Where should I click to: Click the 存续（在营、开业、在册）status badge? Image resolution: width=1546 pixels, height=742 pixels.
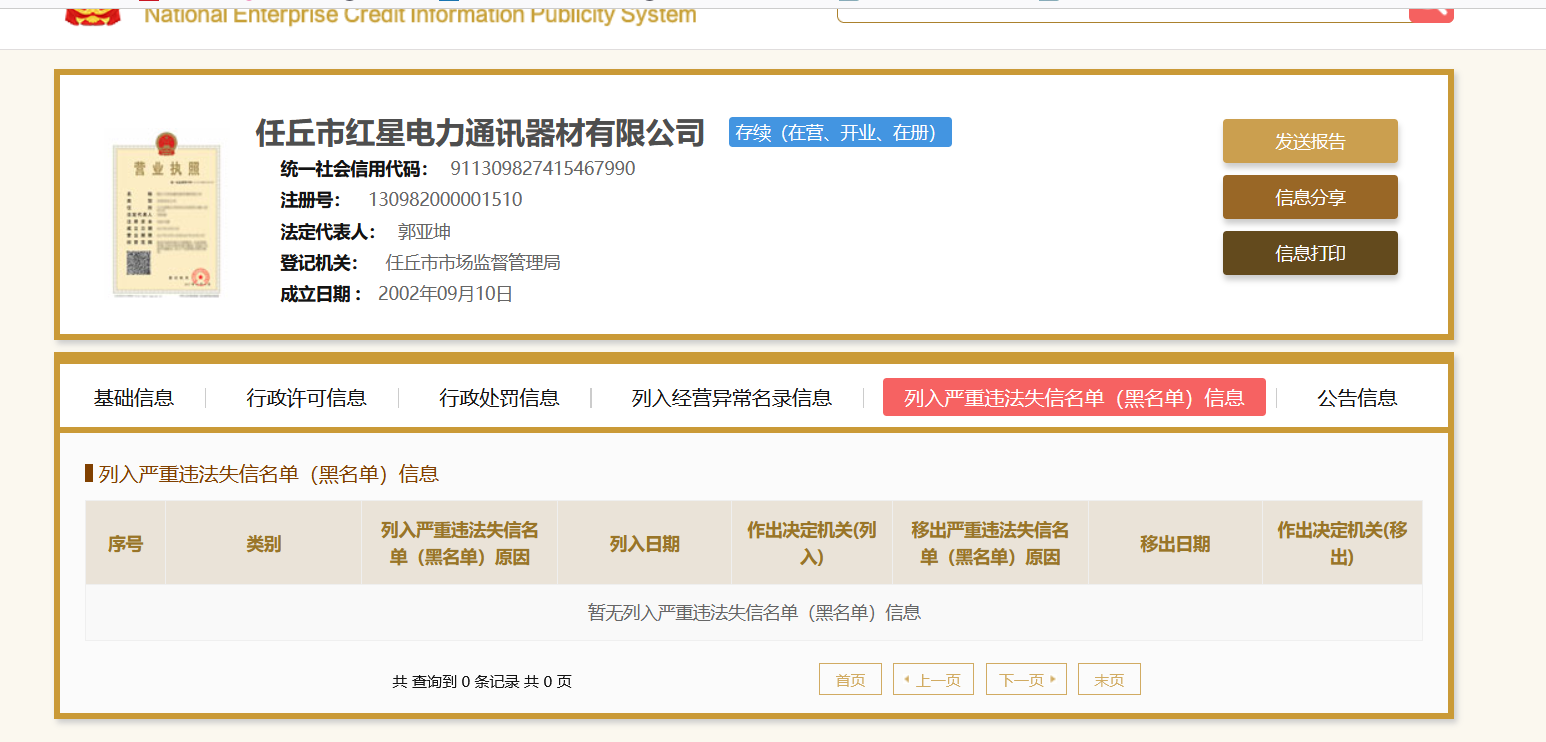pyautogui.click(x=840, y=132)
